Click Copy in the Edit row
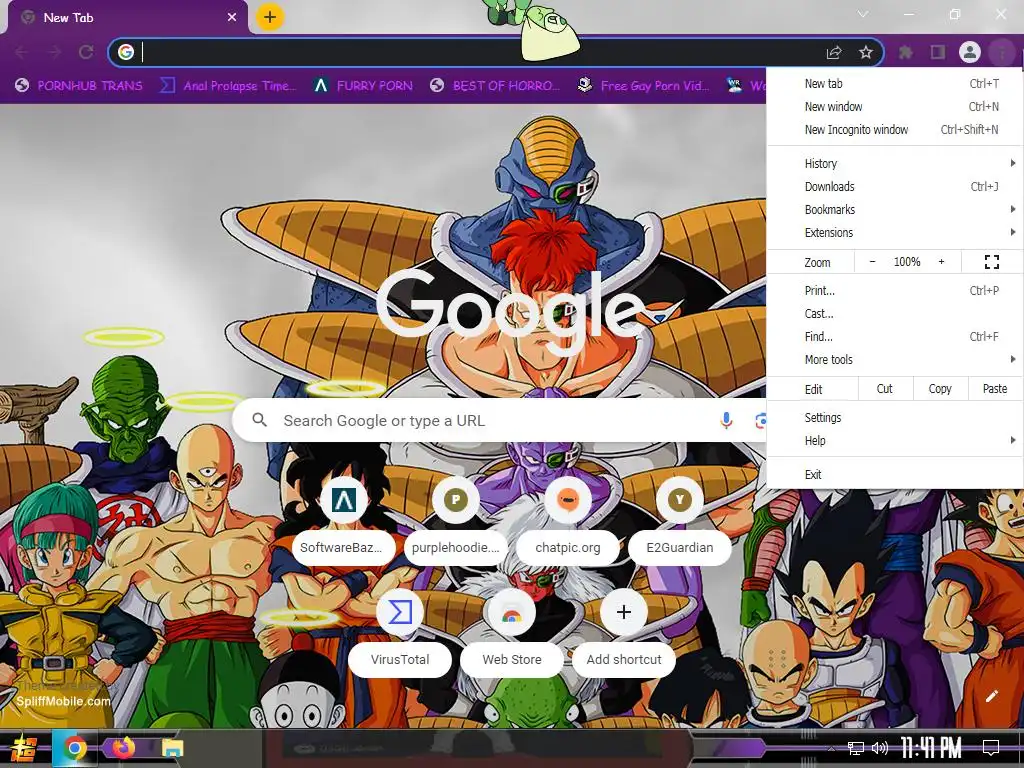Viewport: 1024px width, 768px height. pyautogui.click(x=940, y=389)
